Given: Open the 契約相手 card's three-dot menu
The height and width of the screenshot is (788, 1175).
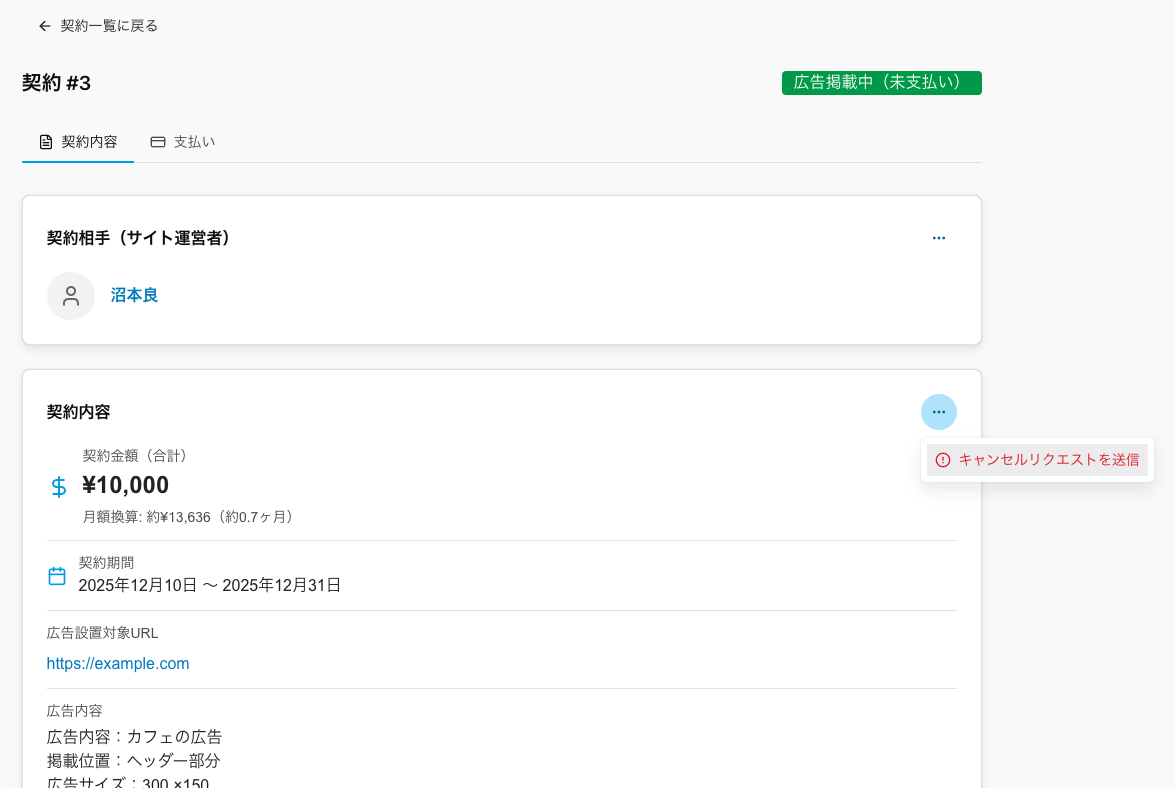Looking at the screenshot, I should [938, 238].
